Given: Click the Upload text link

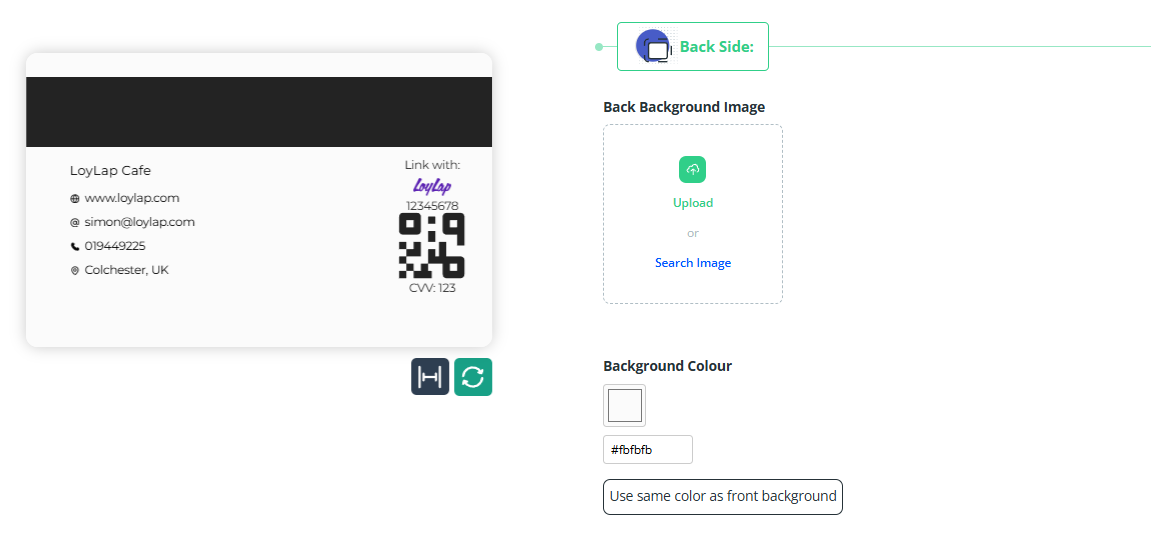Looking at the screenshot, I should click(692, 203).
